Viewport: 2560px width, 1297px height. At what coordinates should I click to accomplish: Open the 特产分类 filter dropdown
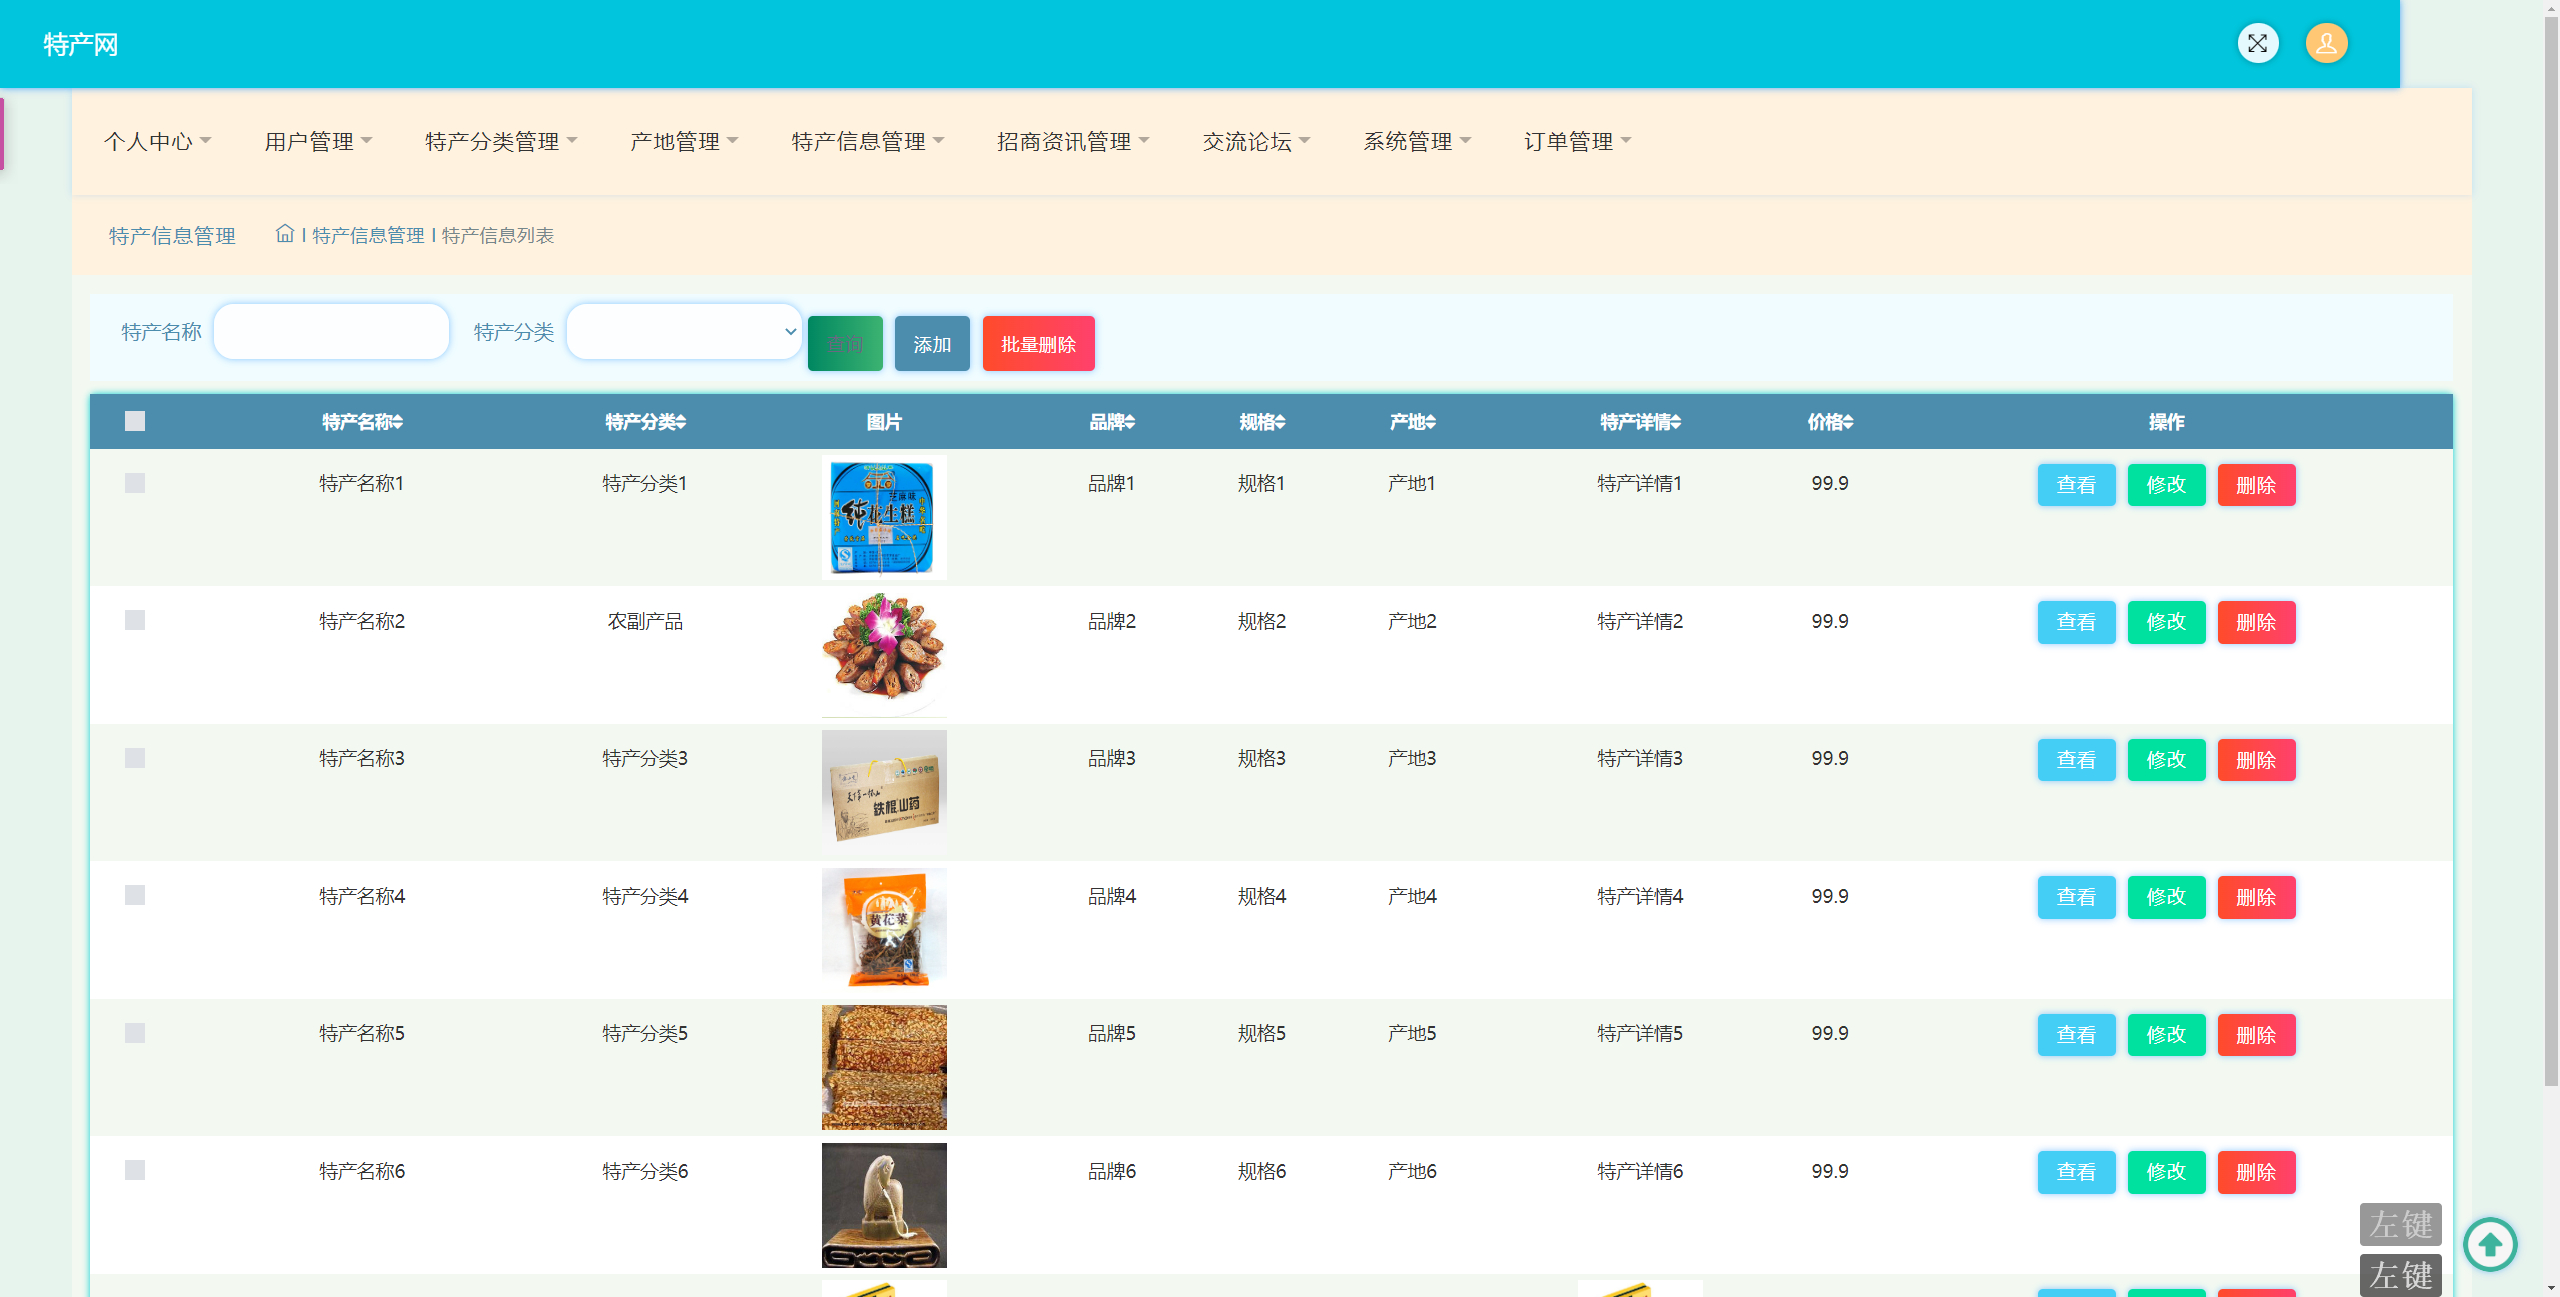(x=683, y=331)
